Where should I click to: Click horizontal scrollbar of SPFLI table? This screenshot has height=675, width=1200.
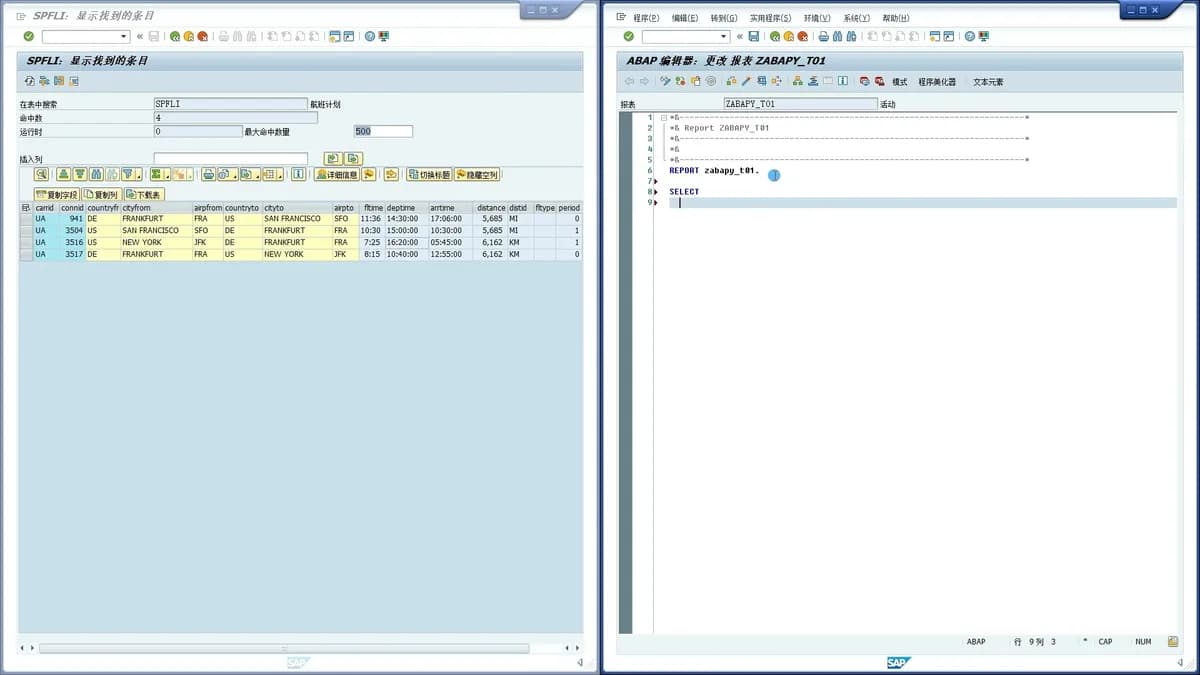(284, 648)
